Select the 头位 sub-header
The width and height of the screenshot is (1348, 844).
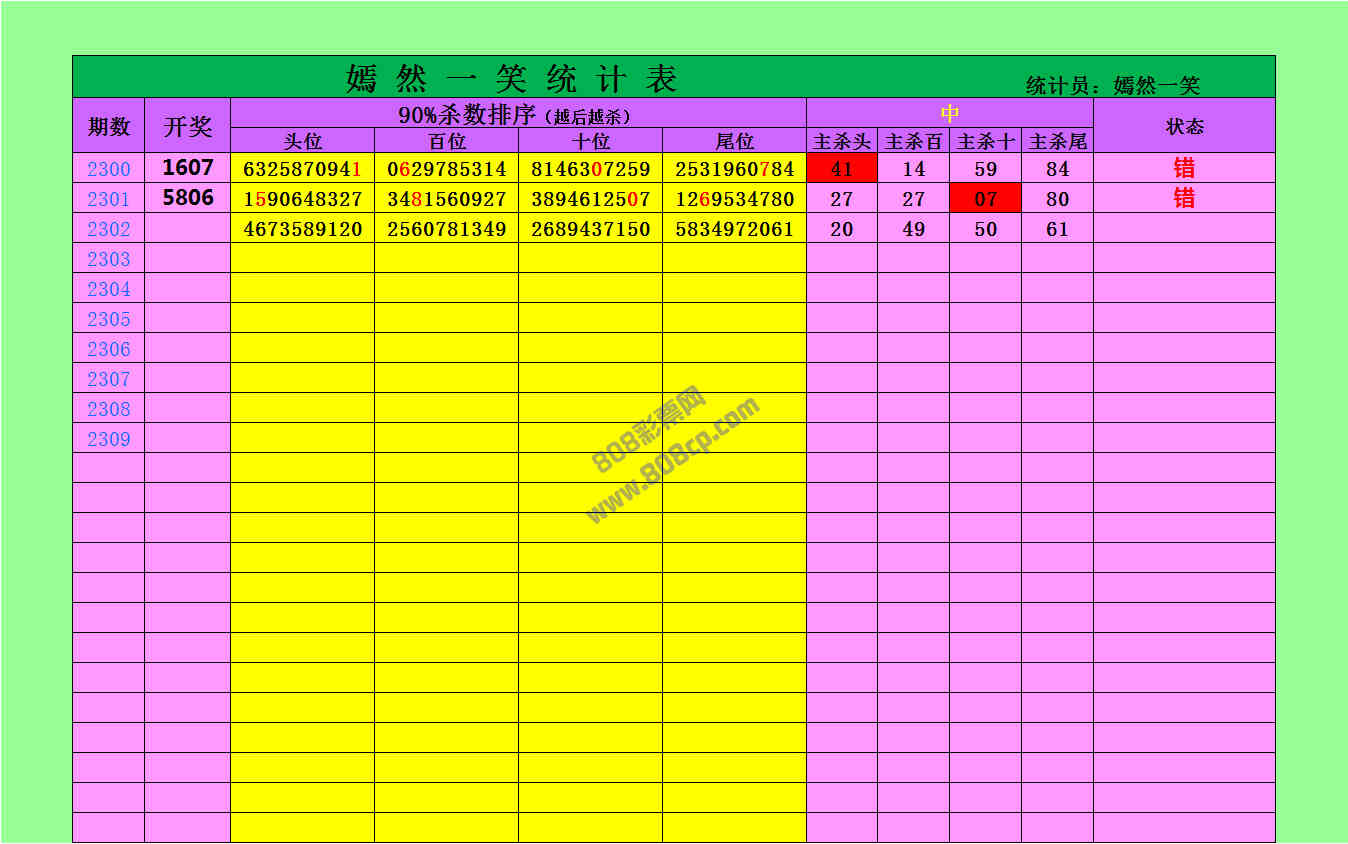[303, 142]
